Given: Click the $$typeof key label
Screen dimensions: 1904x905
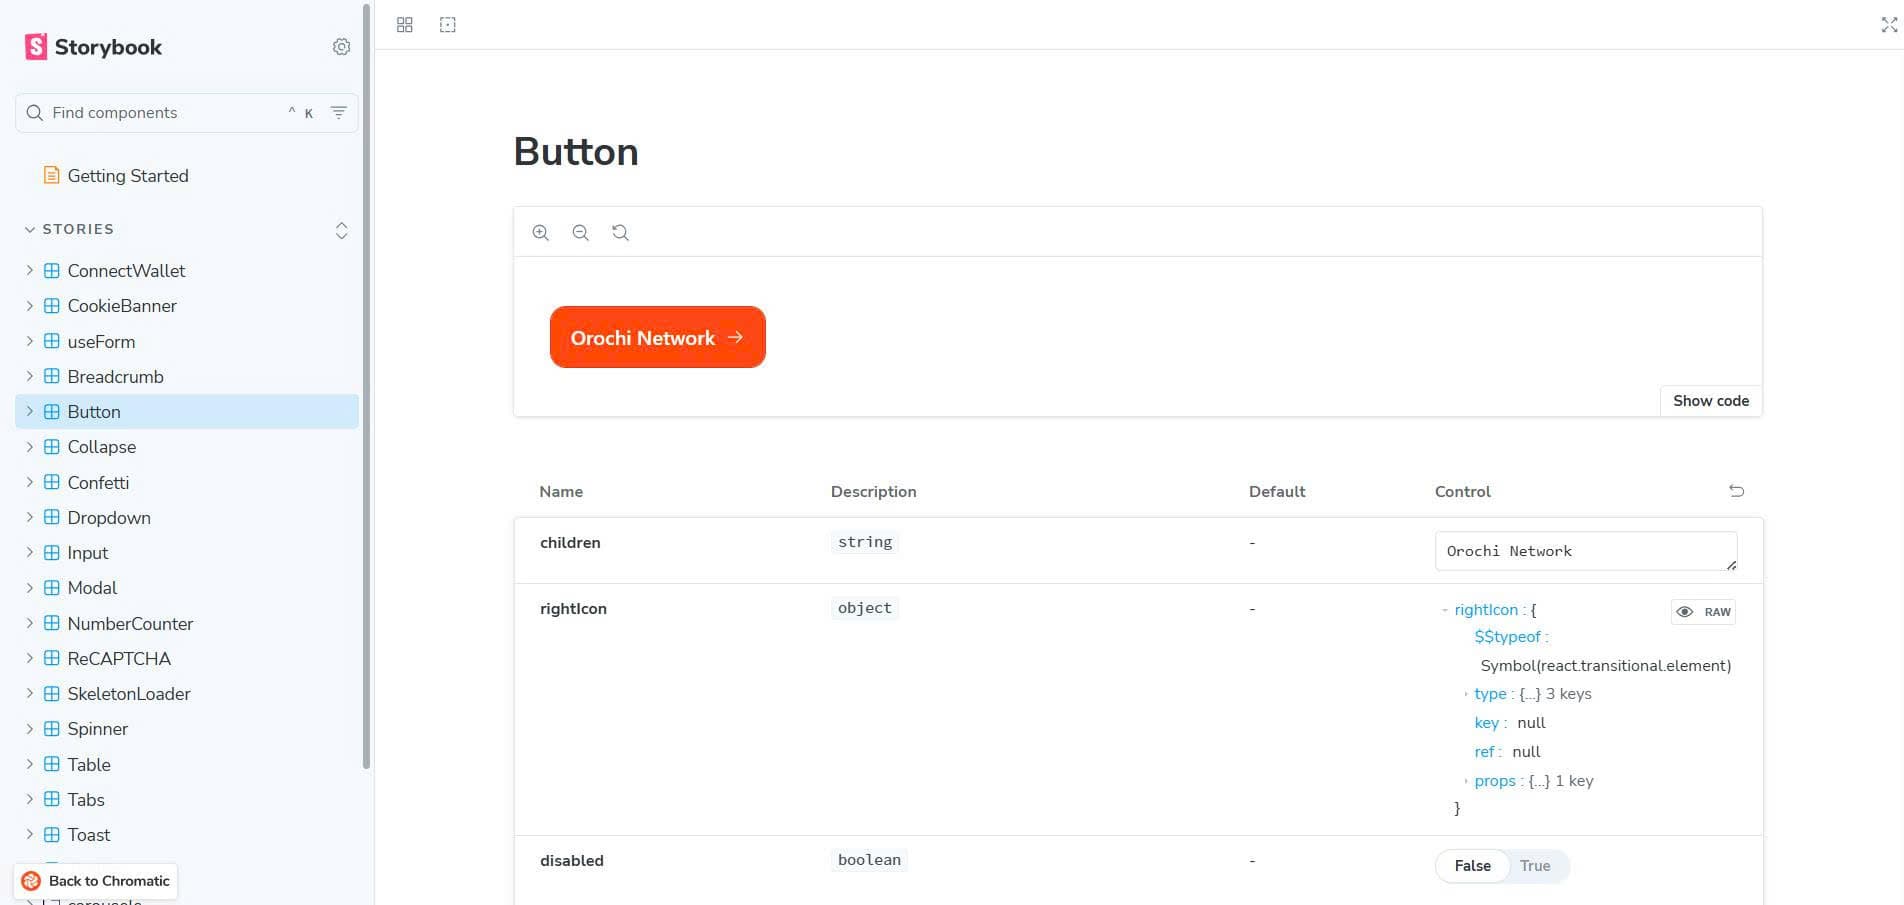Looking at the screenshot, I should (1508, 637).
